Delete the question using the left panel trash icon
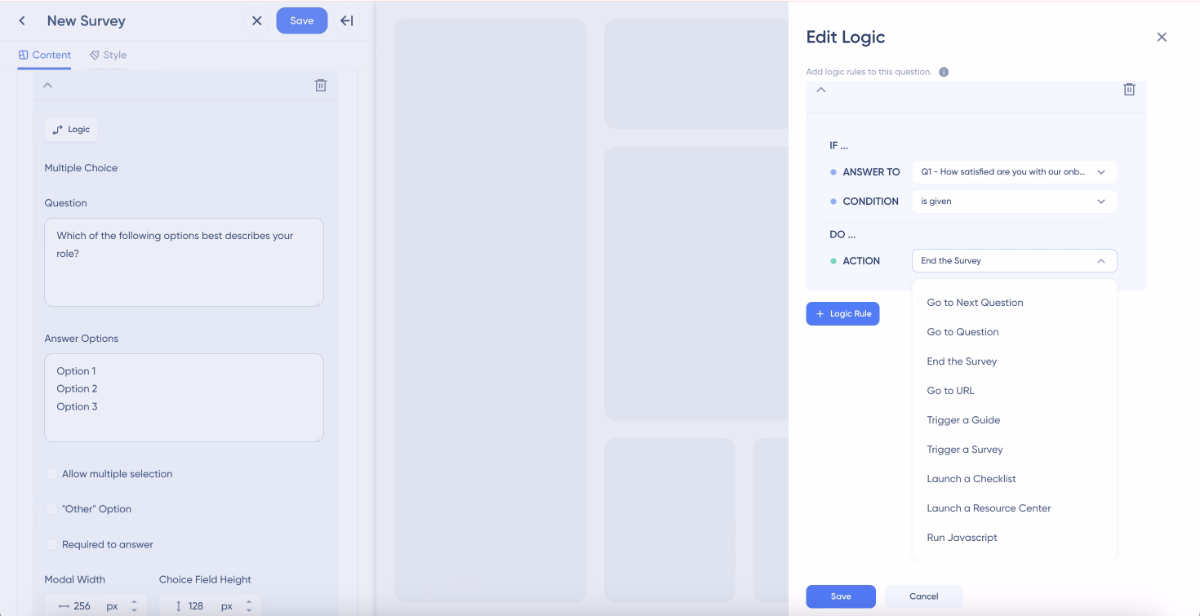1200x616 pixels. click(x=321, y=86)
